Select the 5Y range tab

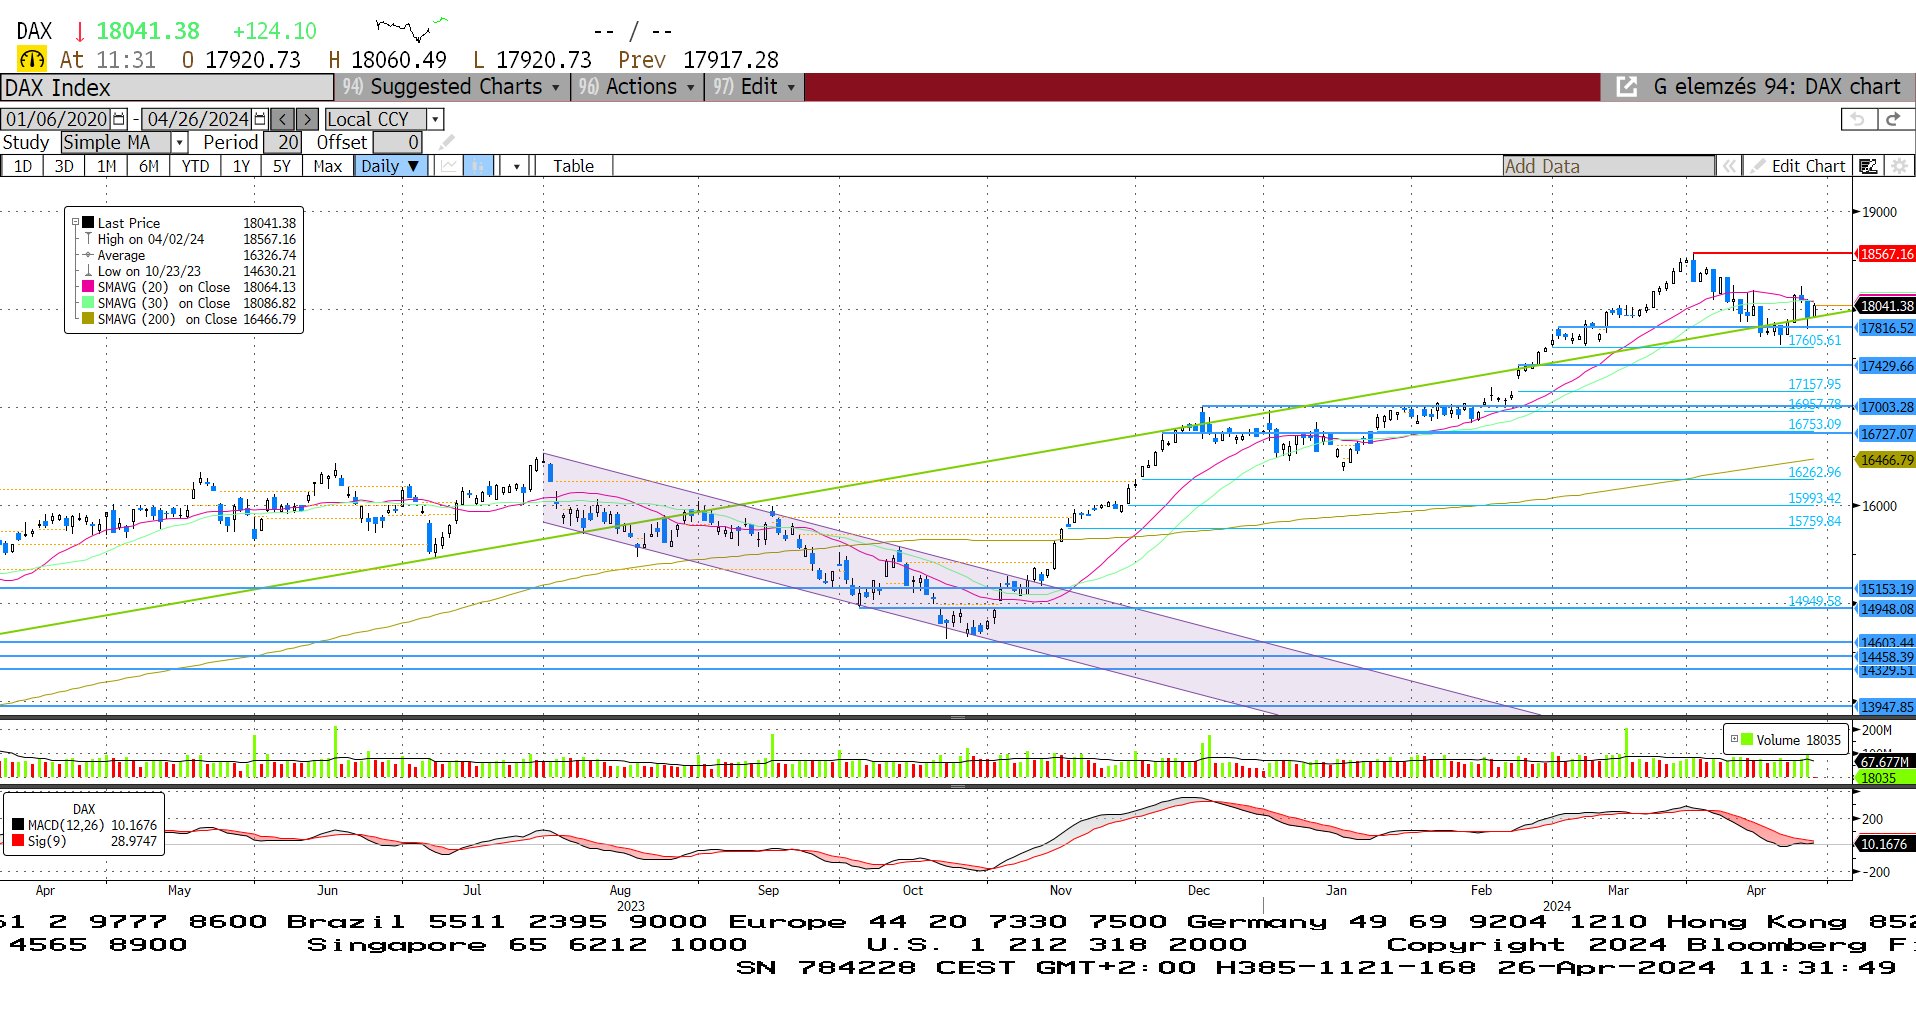tap(282, 166)
